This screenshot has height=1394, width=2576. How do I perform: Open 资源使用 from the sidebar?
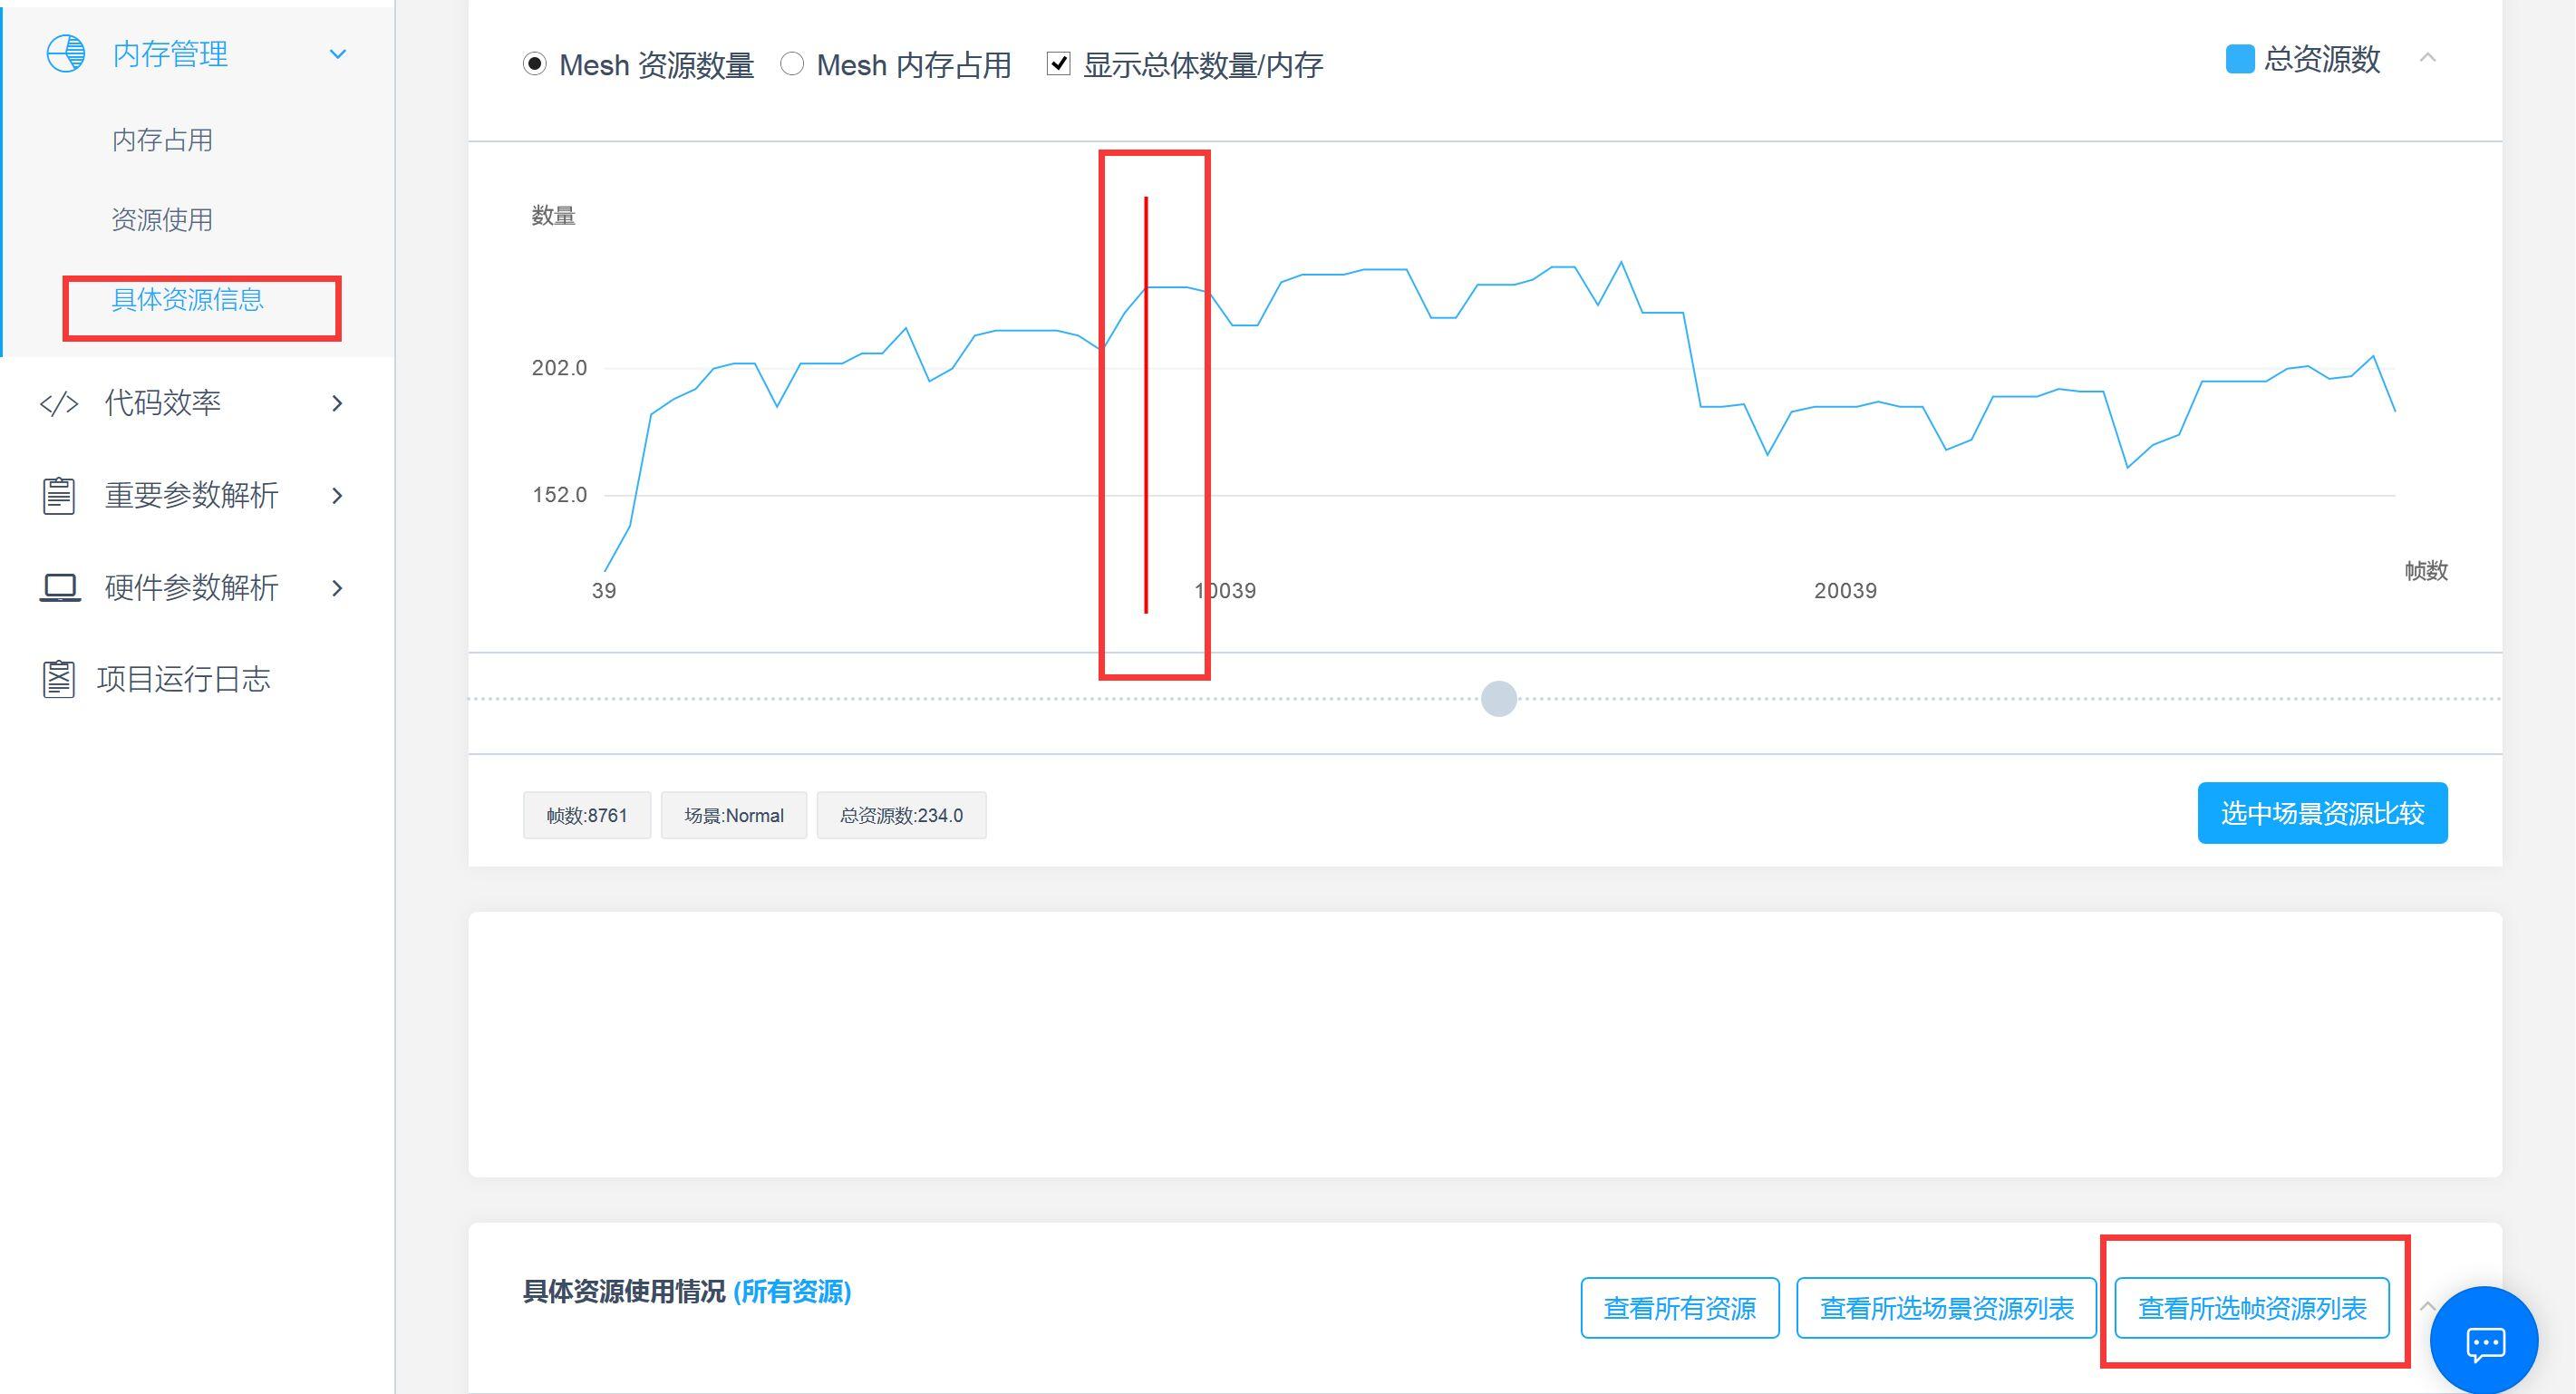click(x=162, y=219)
